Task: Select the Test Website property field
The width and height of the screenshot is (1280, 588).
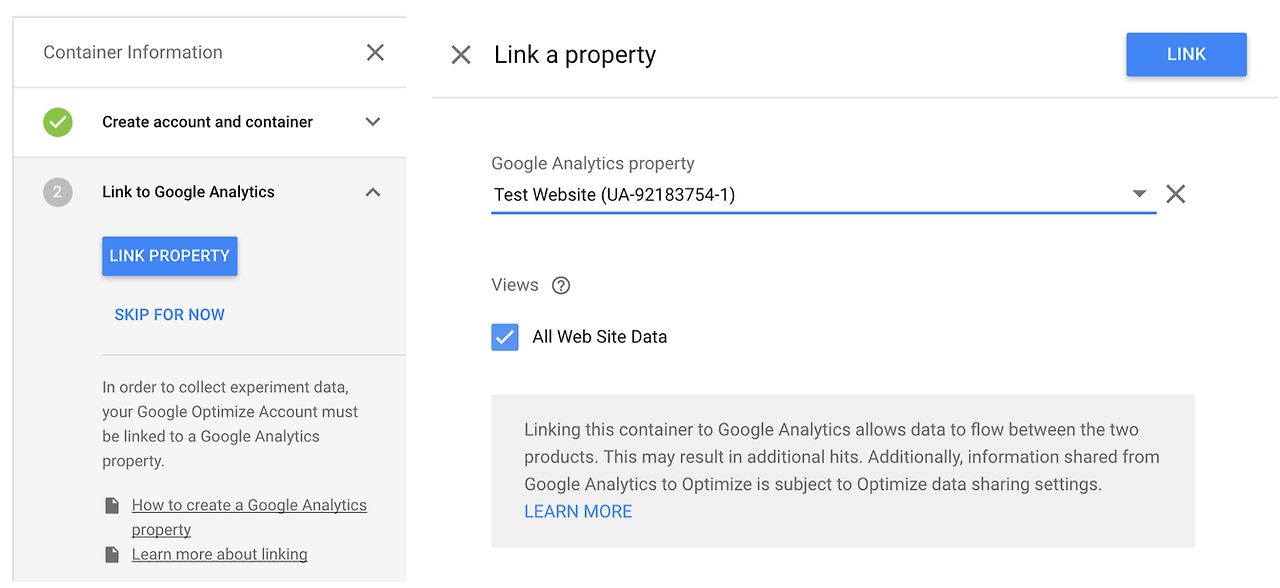Action: click(x=823, y=195)
